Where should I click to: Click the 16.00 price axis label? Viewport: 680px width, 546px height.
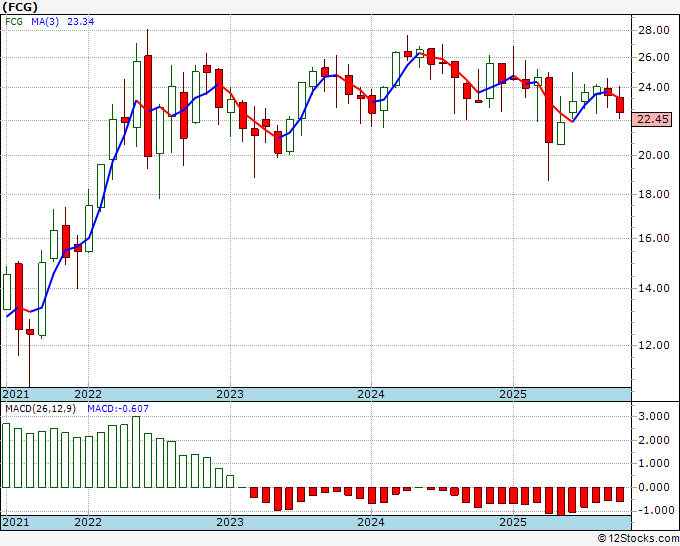[x=654, y=238]
